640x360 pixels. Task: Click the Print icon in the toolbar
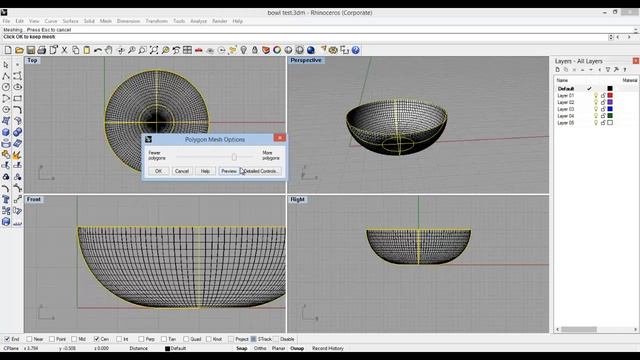coord(42,50)
